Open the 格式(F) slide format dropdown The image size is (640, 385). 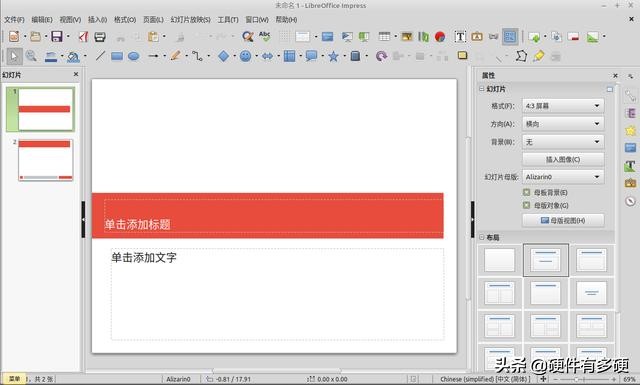tap(563, 106)
